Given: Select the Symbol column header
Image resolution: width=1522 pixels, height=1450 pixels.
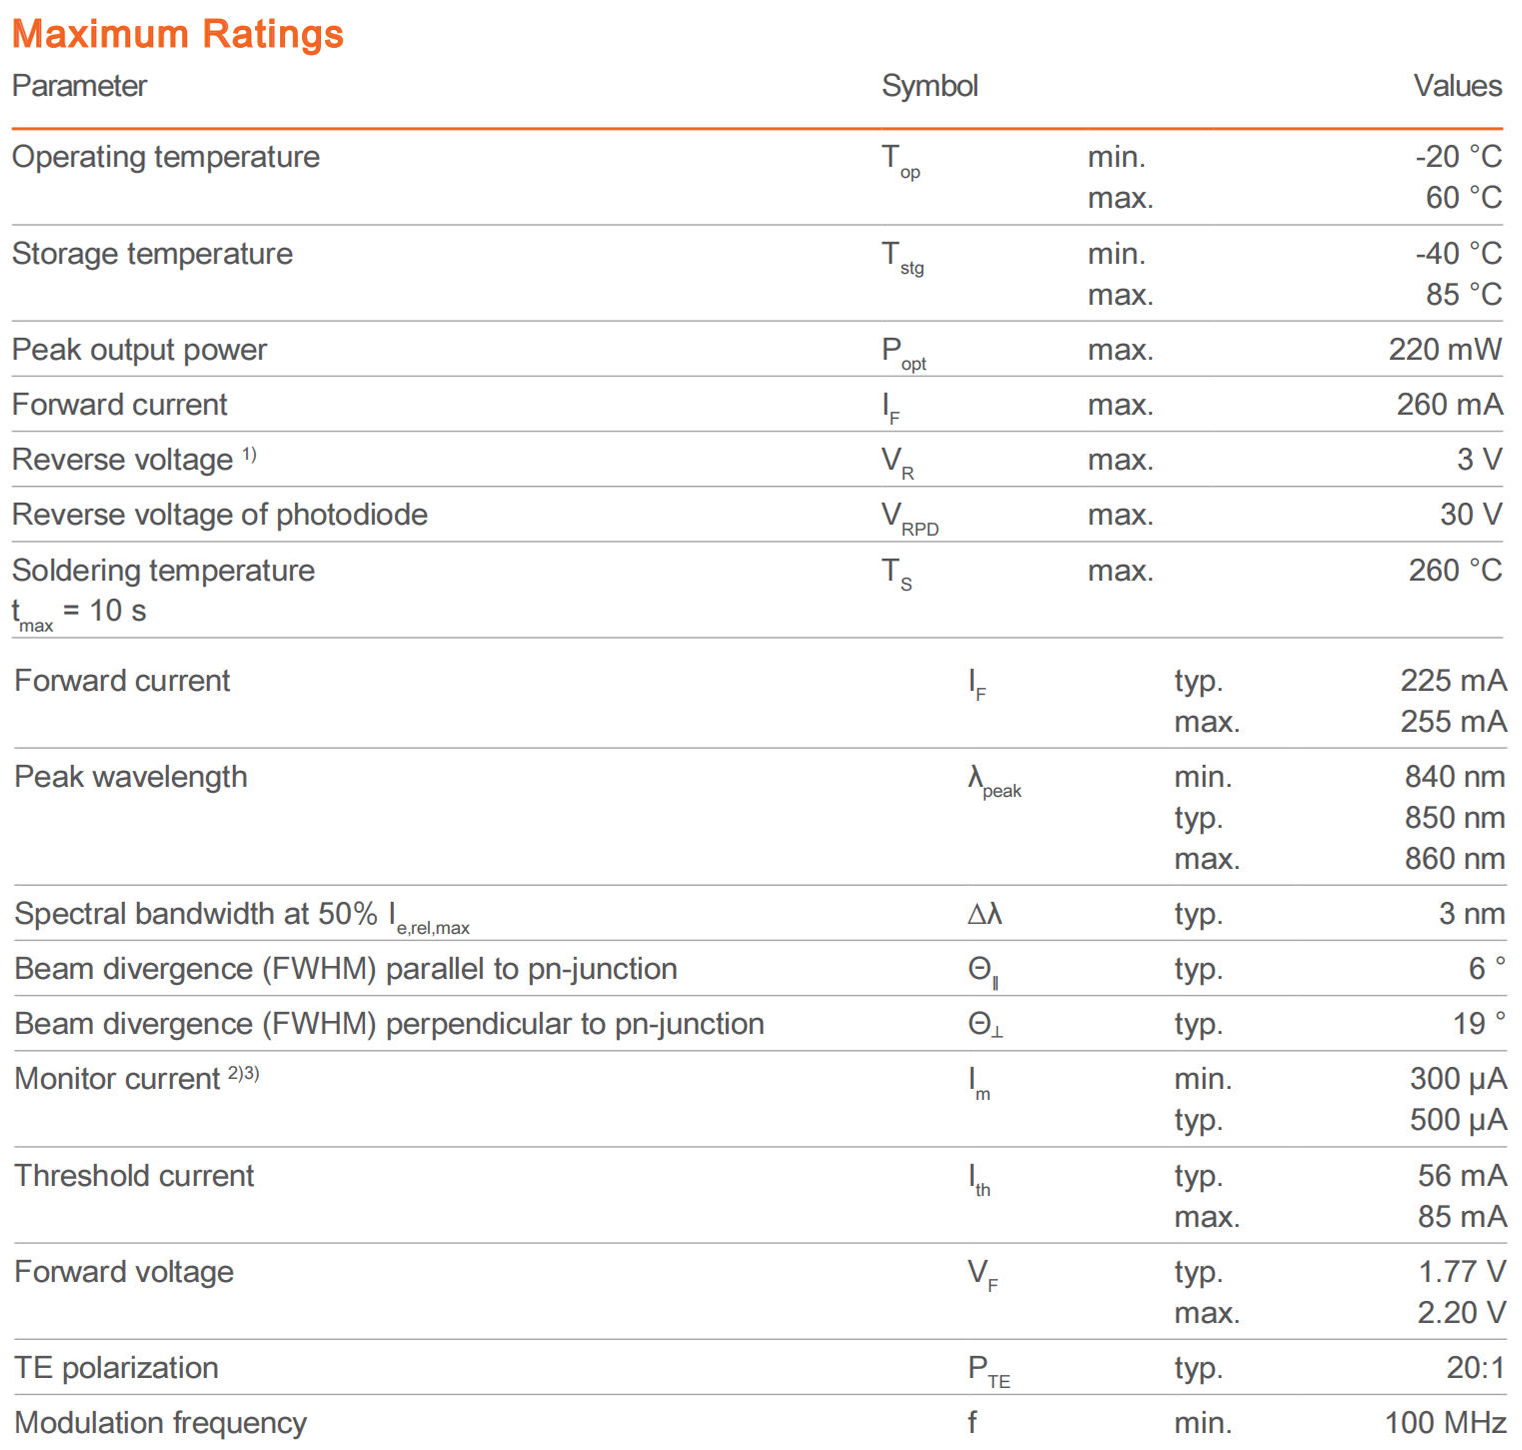Looking at the screenshot, I should [929, 86].
